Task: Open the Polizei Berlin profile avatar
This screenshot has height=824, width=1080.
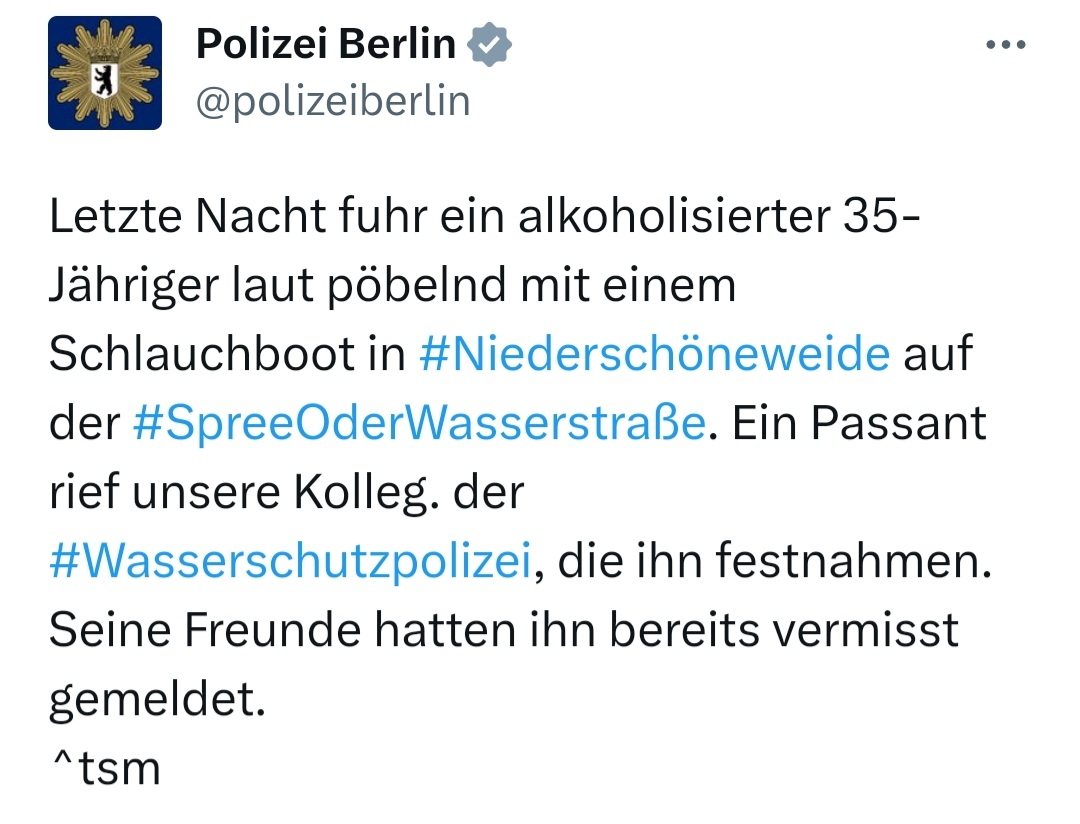Action: tap(104, 73)
